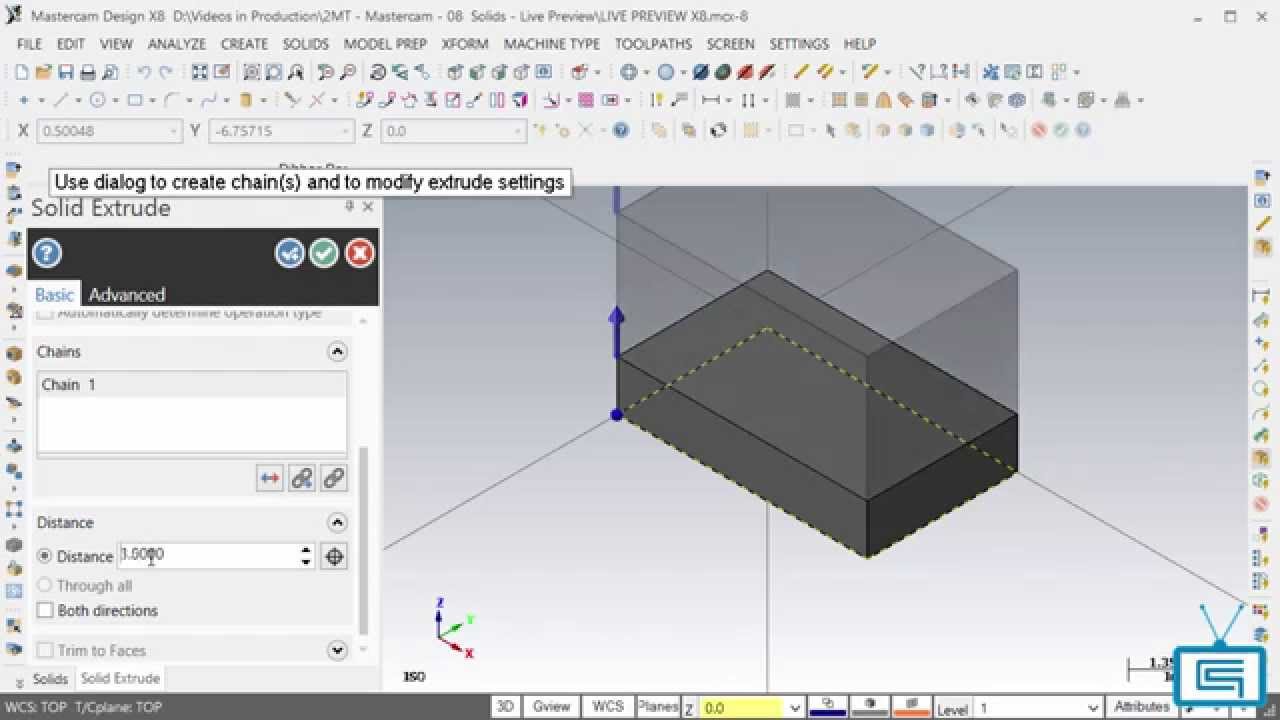The image size is (1280, 720).
Task: Click rightmost chain link icon
Action: [334, 478]
